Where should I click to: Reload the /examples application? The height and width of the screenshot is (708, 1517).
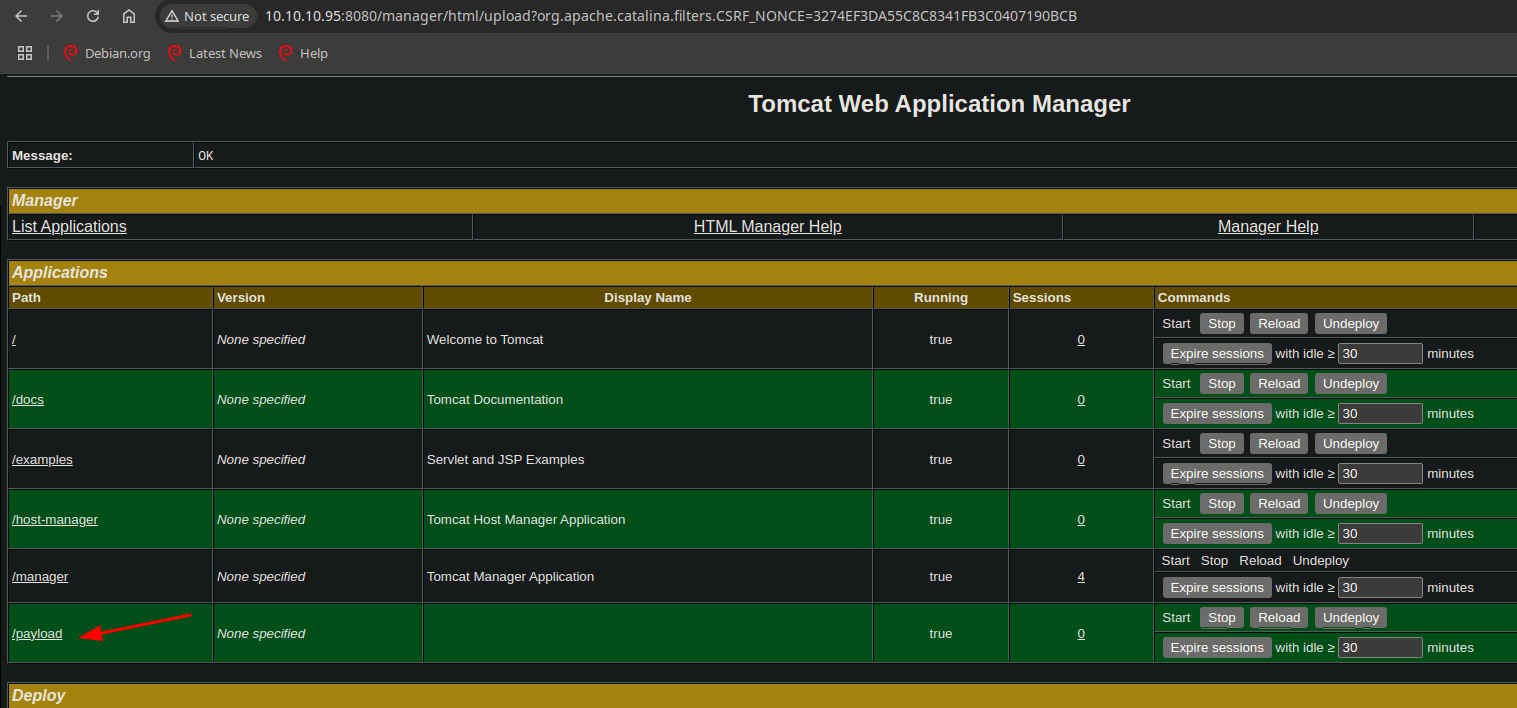point(1279,443)
